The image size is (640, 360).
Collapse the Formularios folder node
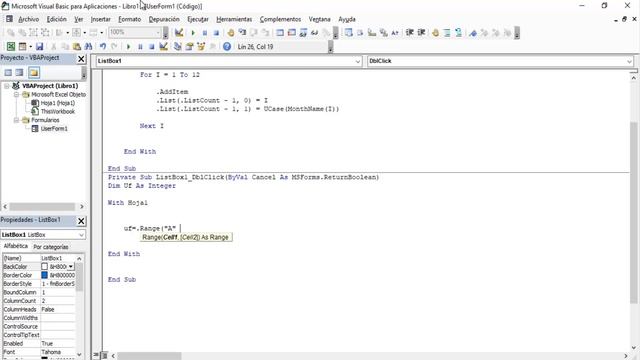tap(16, 120)
